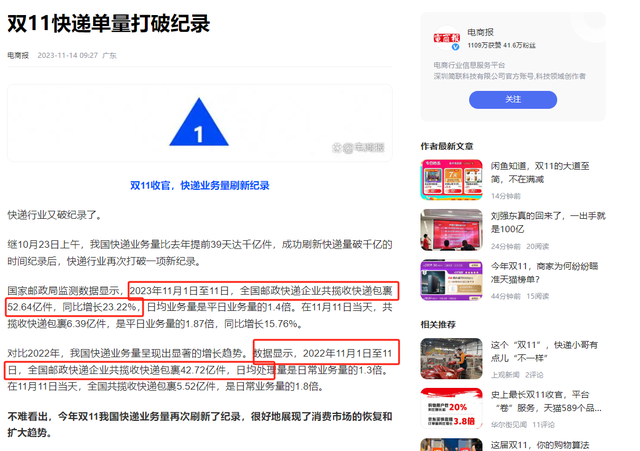Viewport: 640px width, 451px height.
Task: Click the headline 双11快递单量打破纪录
Action: point(109,24)
